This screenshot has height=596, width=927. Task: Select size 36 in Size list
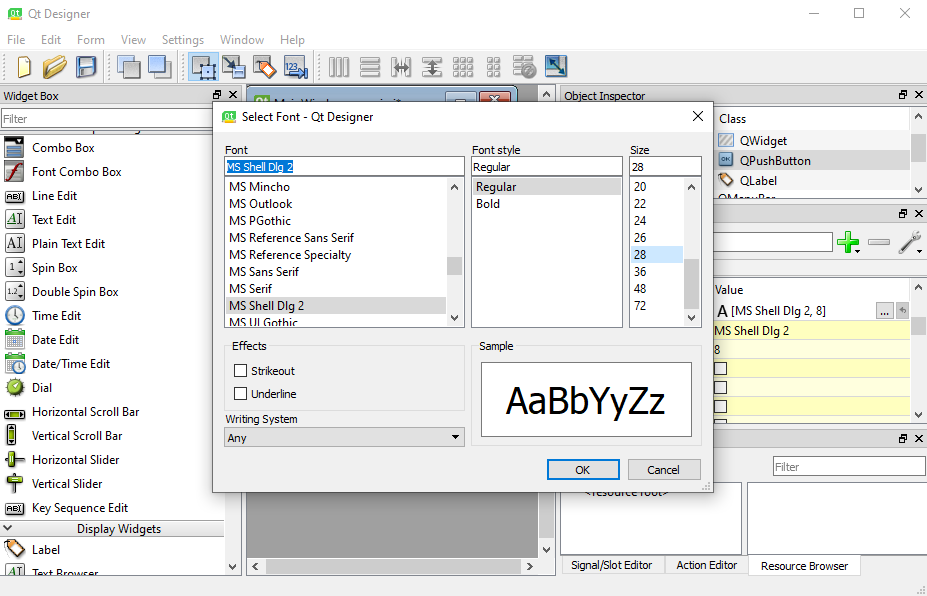click(640, 272)
